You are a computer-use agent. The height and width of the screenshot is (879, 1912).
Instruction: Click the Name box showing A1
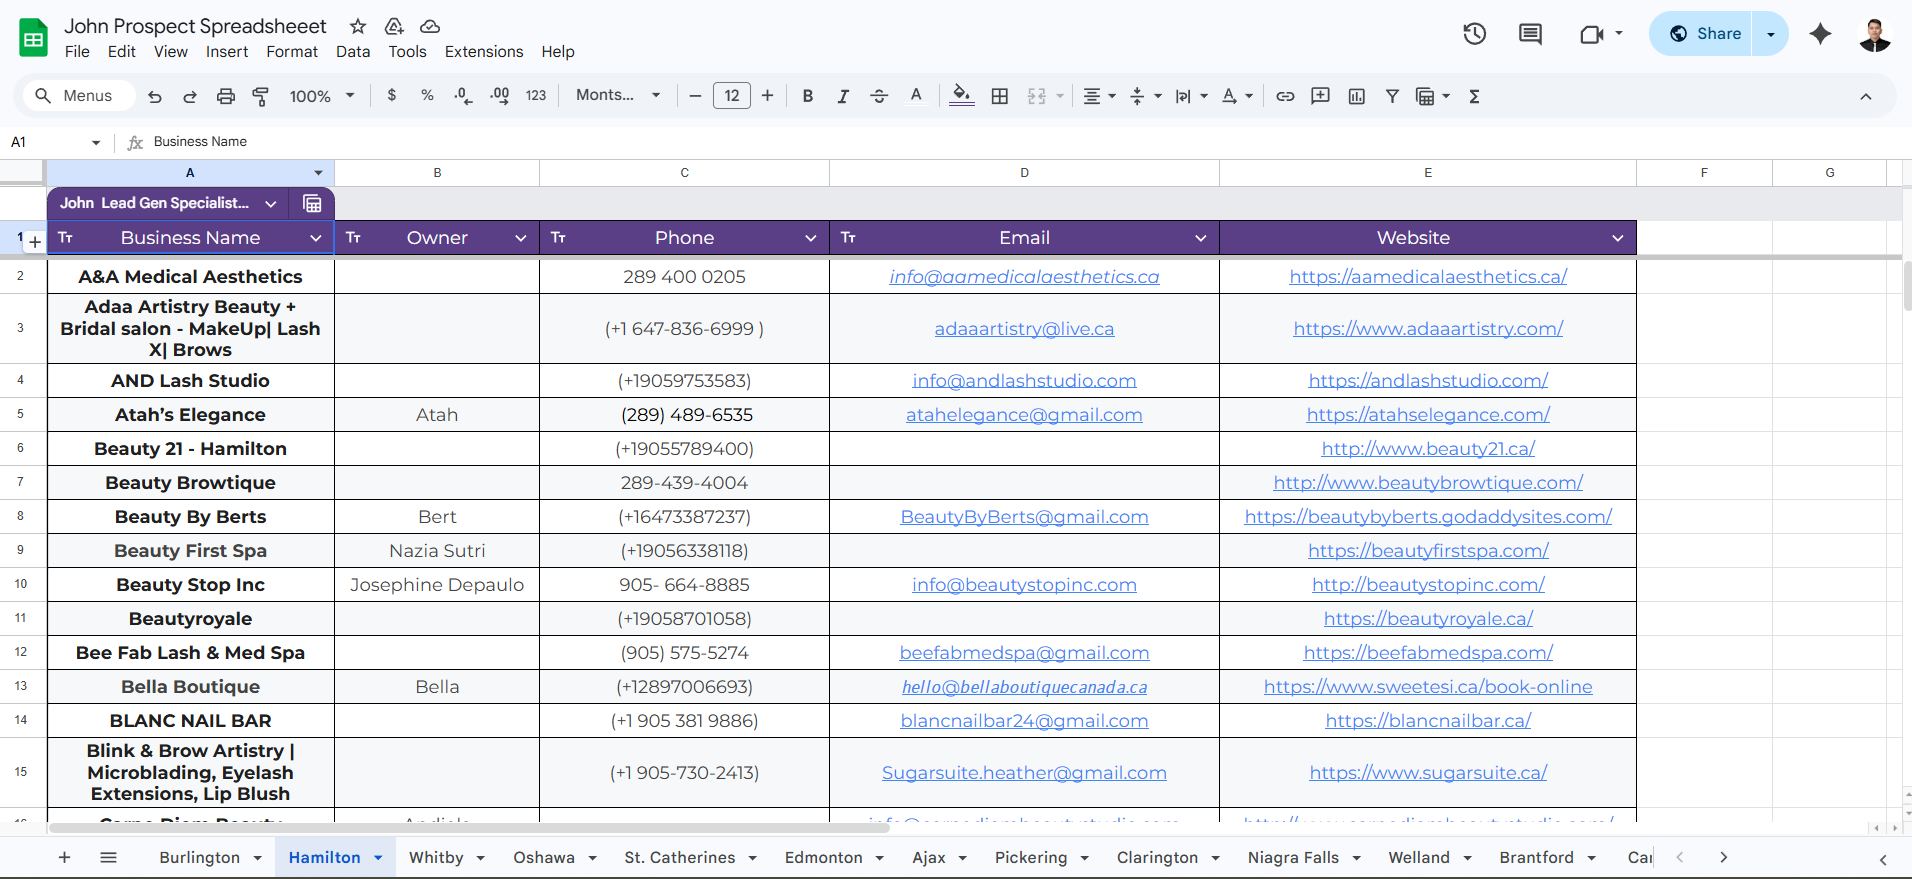pyautogui.click(x=54, y=142)
